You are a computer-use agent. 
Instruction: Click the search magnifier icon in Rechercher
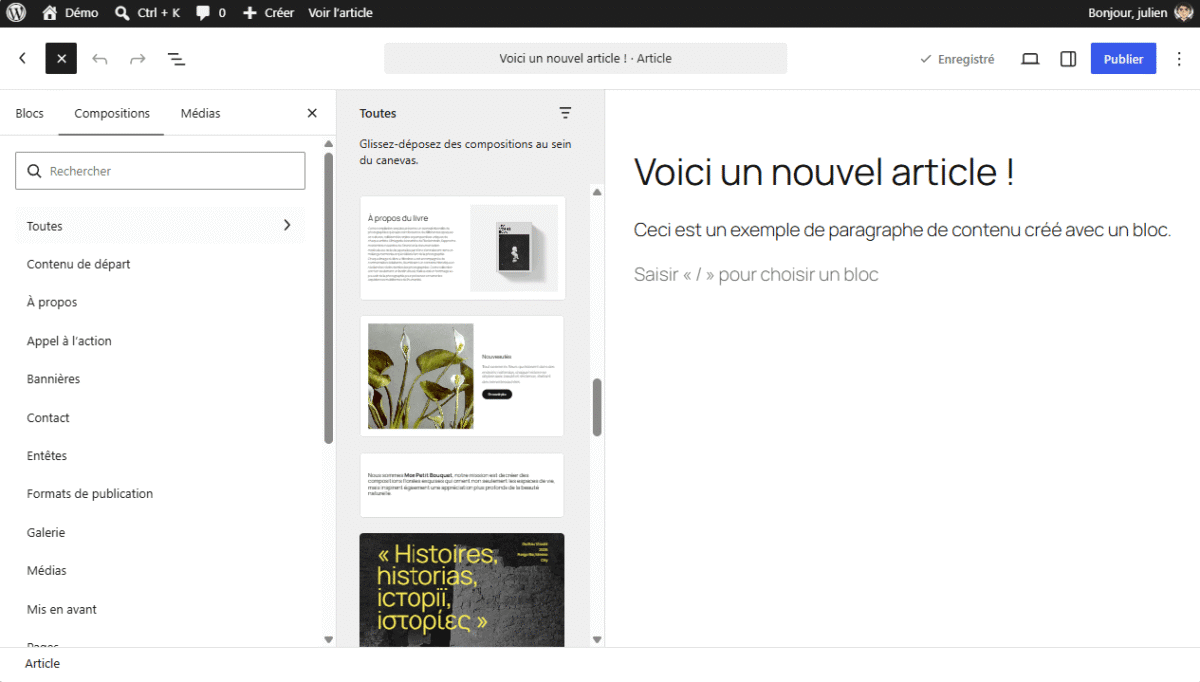pyautogui.click(x=34, y=171)
